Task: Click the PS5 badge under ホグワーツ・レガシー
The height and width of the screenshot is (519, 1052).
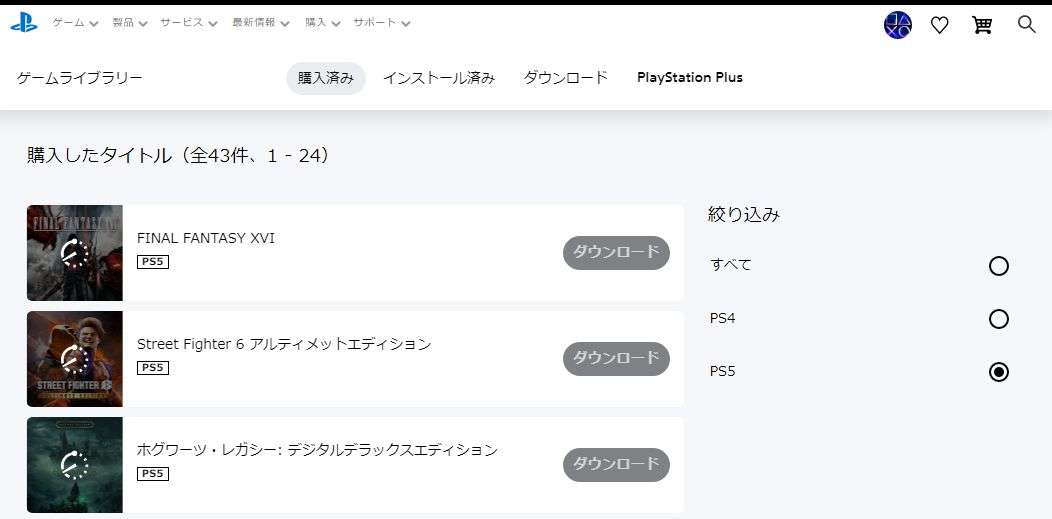Action: coord(152,474)
